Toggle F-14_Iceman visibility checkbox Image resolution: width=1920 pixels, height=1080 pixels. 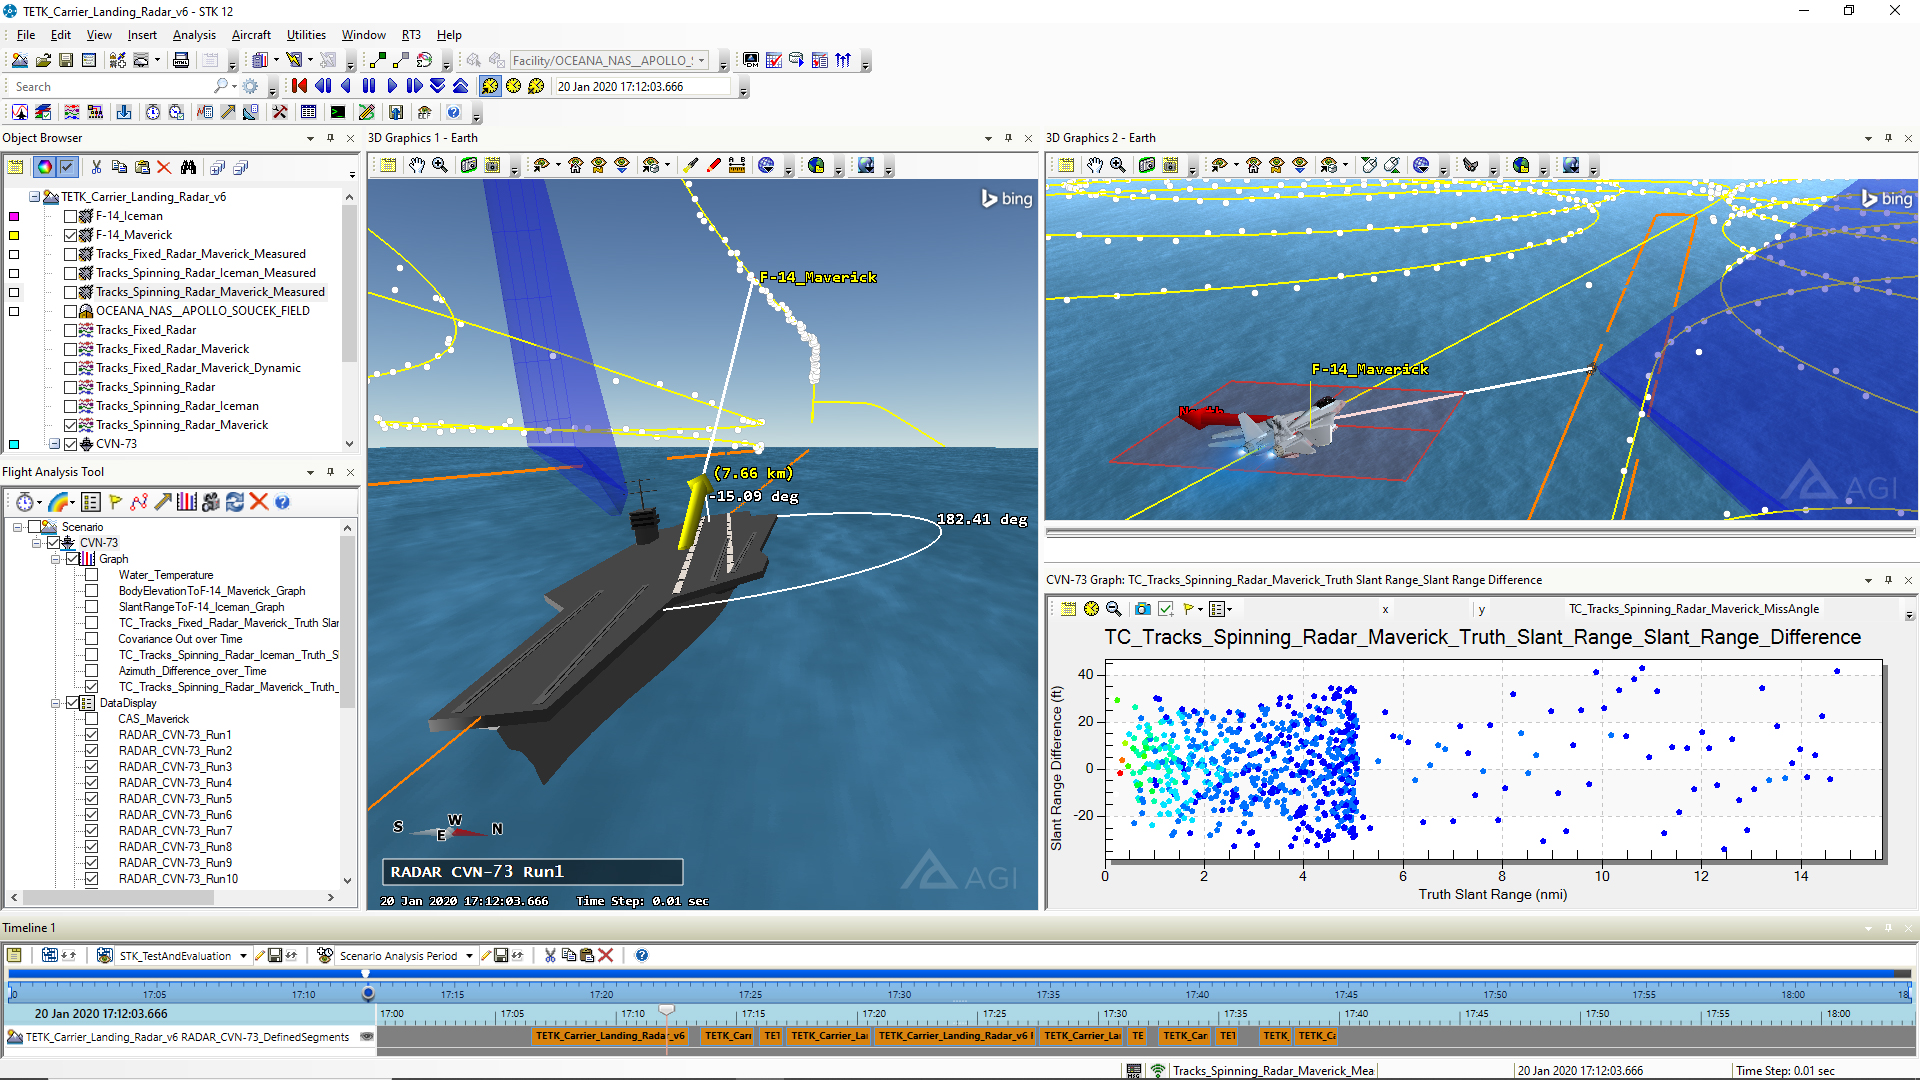71,216
